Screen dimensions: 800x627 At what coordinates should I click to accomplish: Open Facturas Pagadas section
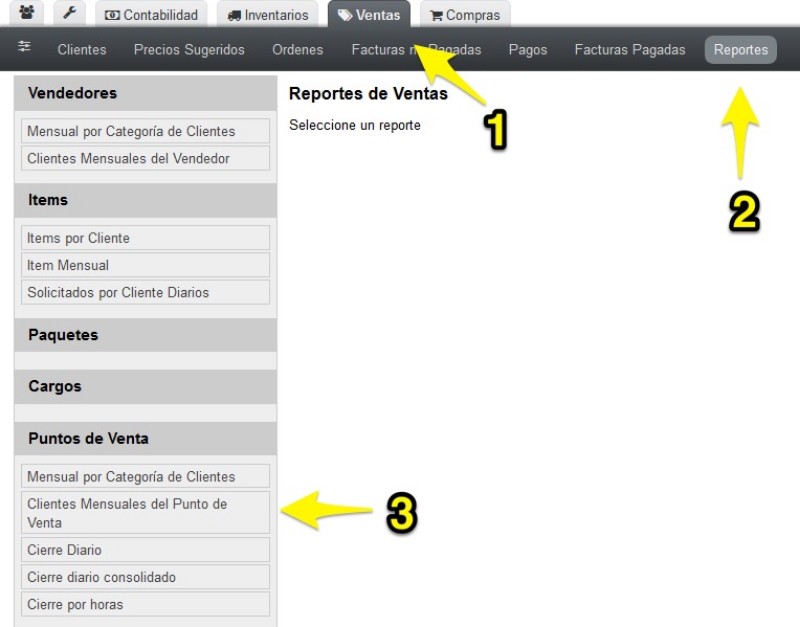coord(630,49)
